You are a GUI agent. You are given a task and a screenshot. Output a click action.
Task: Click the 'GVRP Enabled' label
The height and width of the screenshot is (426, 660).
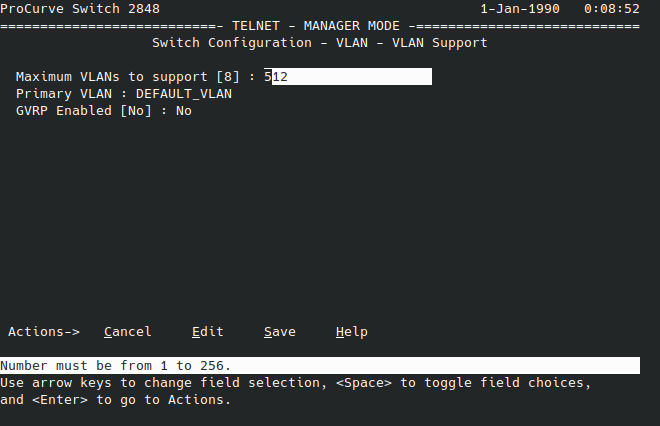64,111
